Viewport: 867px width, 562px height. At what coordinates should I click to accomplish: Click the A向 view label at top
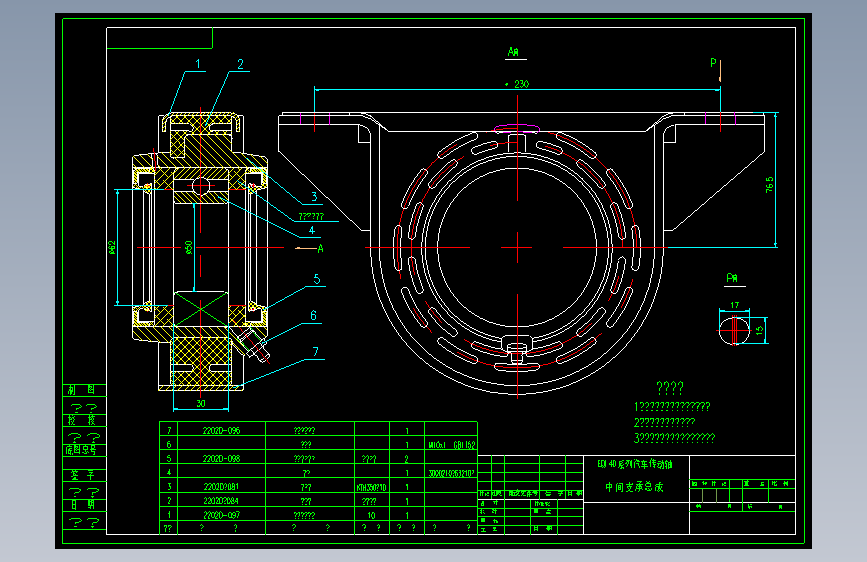(513, 52)
